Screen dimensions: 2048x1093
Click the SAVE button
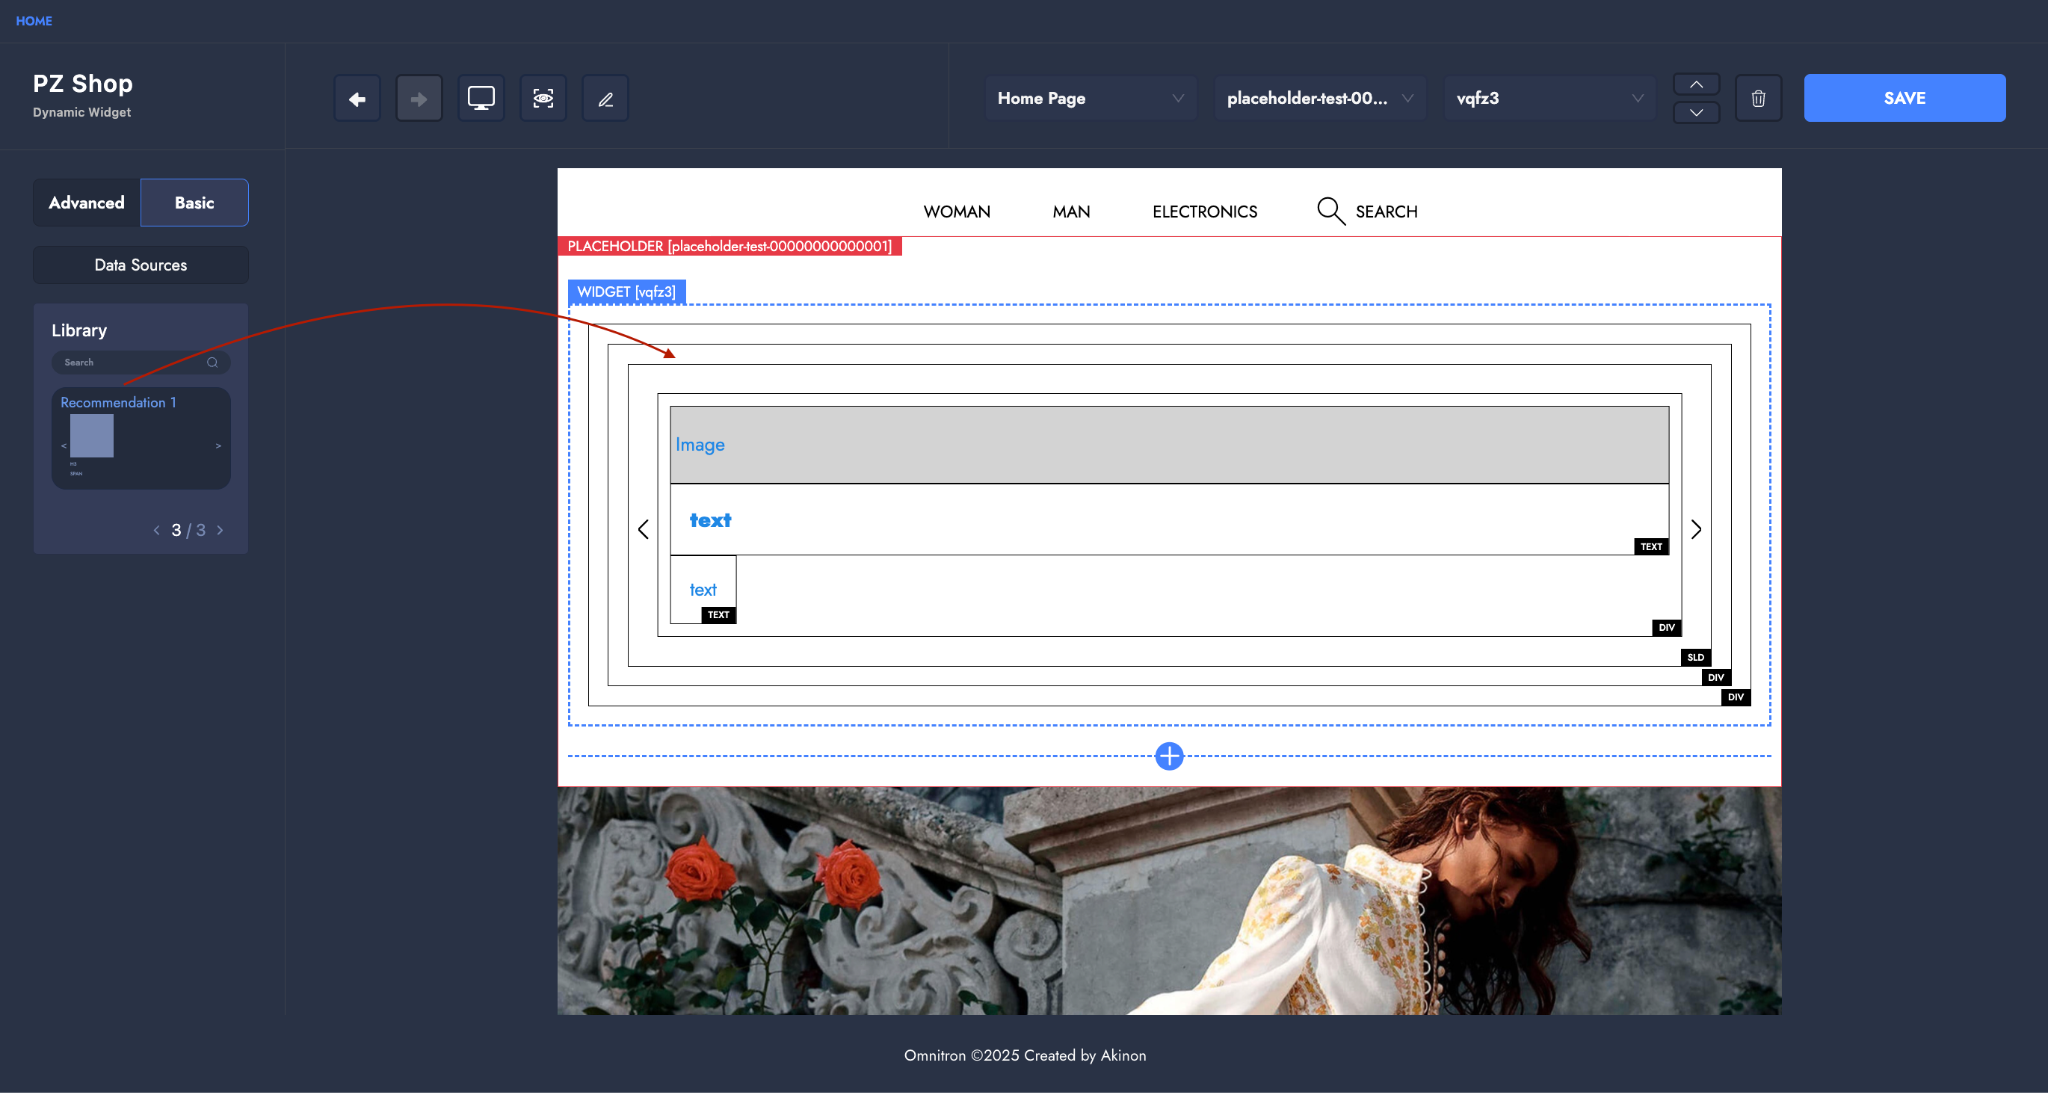coord(1904,98)
